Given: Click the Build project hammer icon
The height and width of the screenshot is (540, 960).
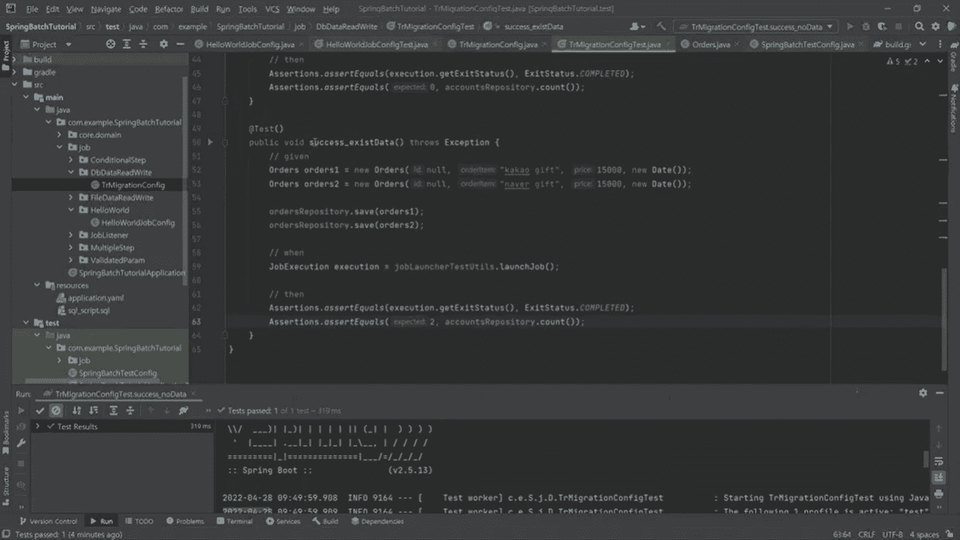Looking at the screenshot, I should pyautogui.click(x=661, y=26).
